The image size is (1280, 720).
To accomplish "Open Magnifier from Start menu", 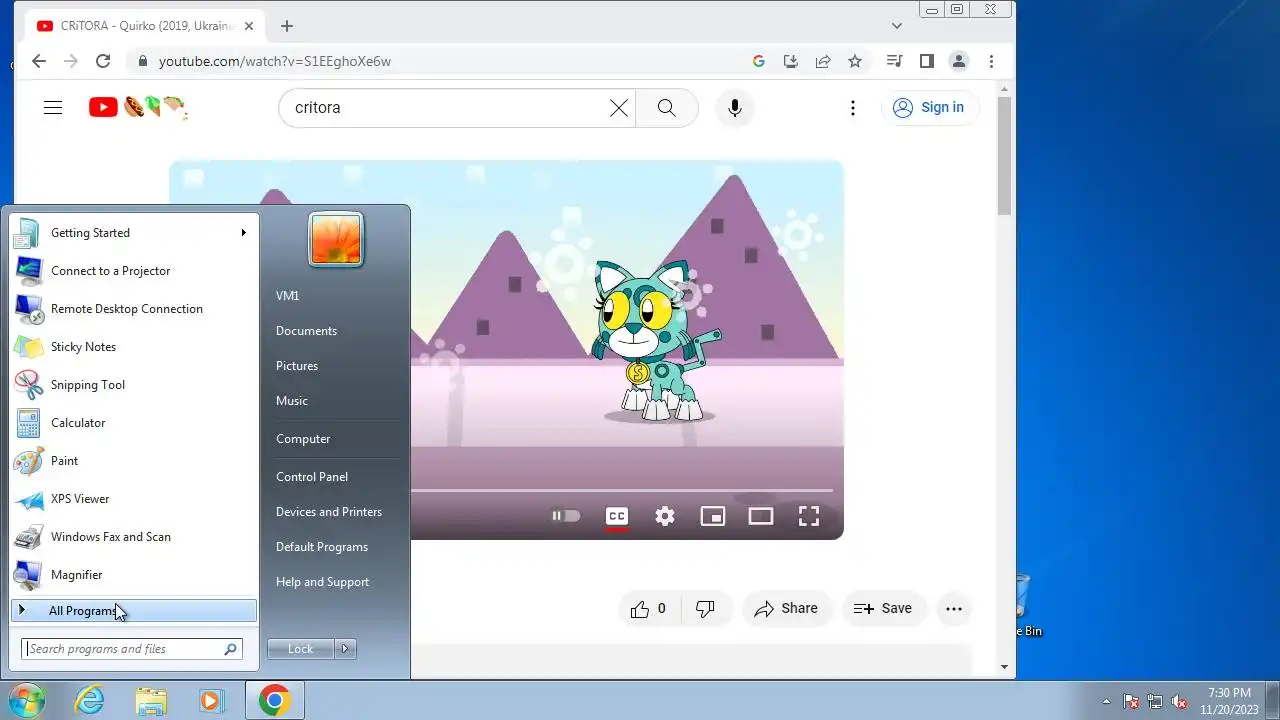I will coord(134,575).
